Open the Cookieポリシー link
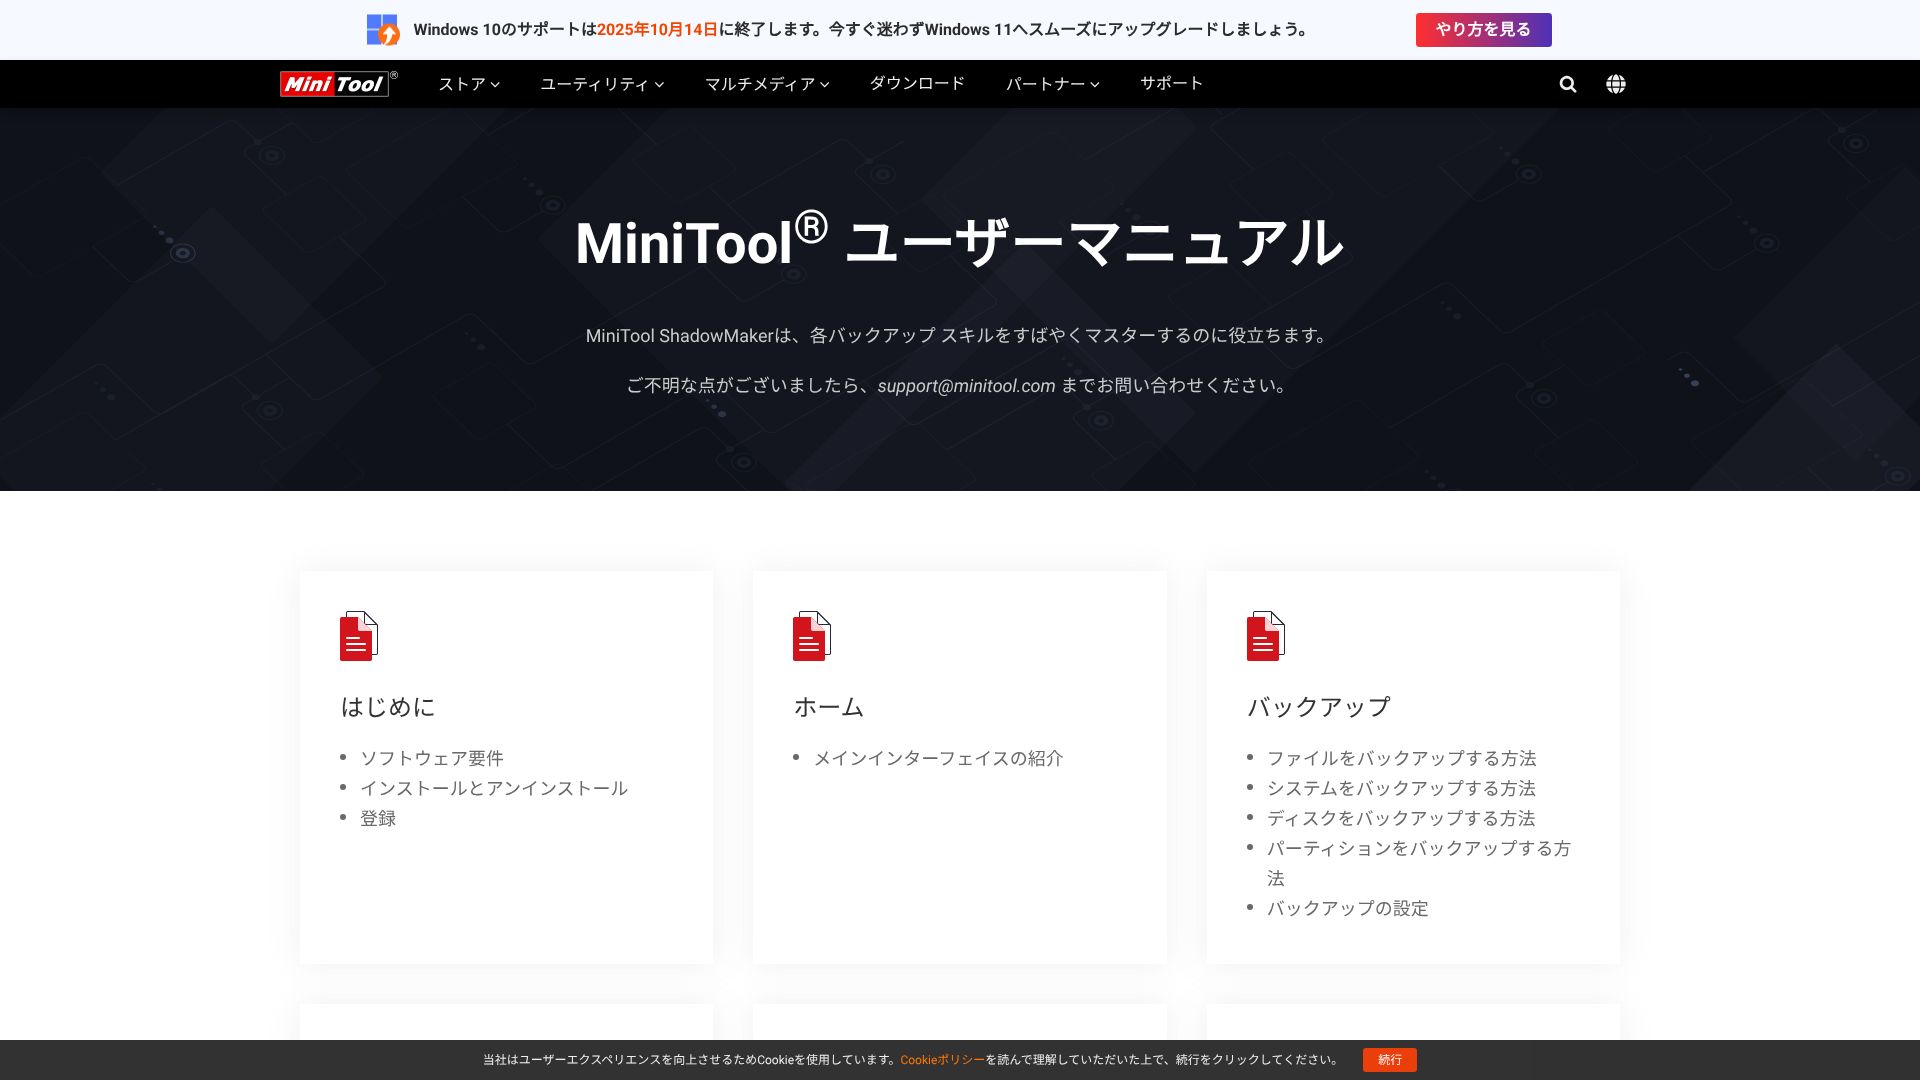 pos(943,1060)
